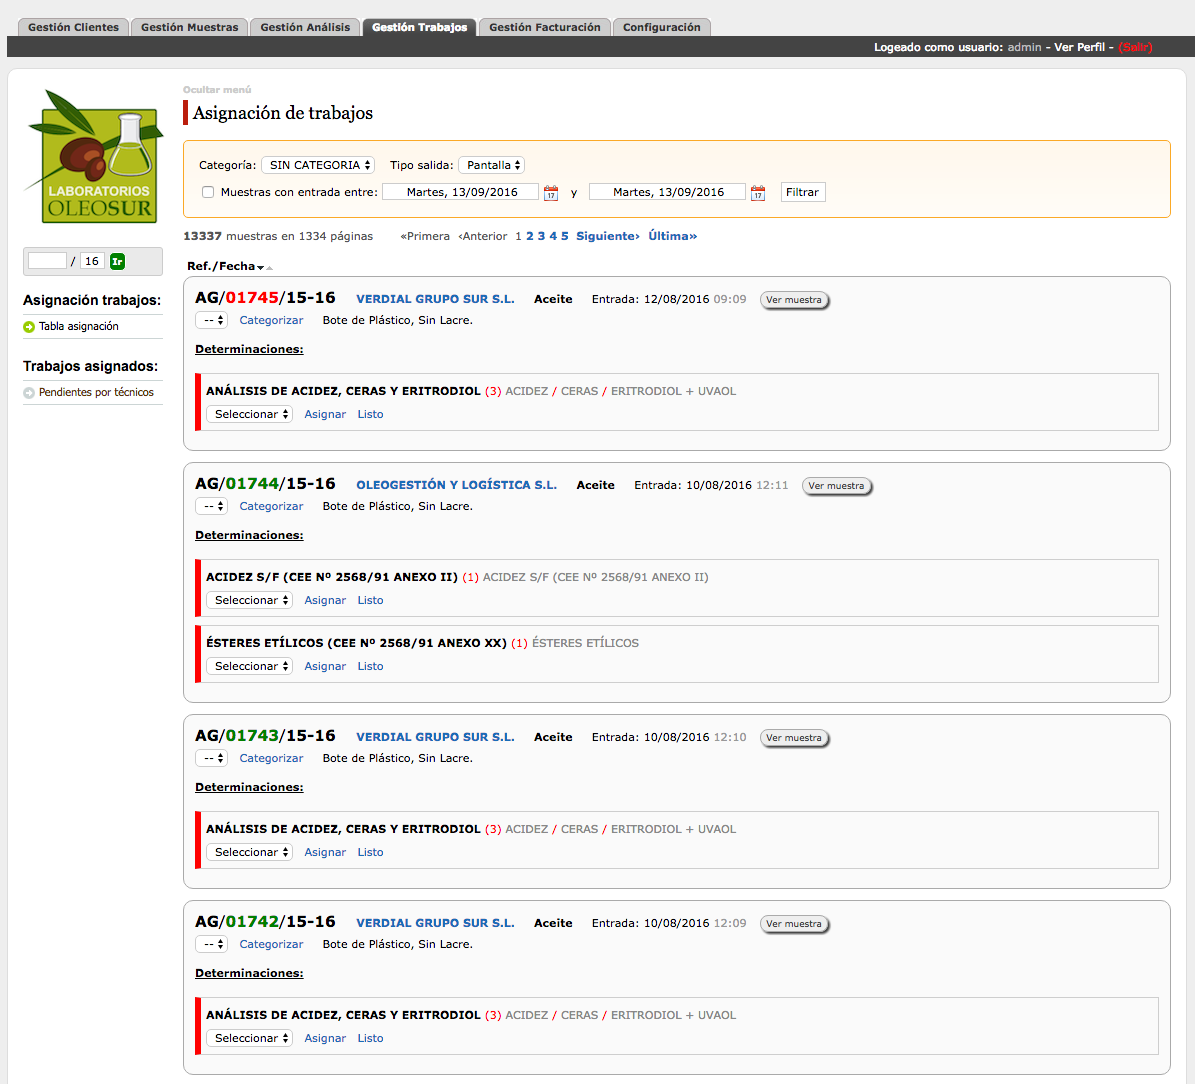Switch to Gestión Análisis tab
Viewport: 1195px width, 1084px height.
pos(305,27)
